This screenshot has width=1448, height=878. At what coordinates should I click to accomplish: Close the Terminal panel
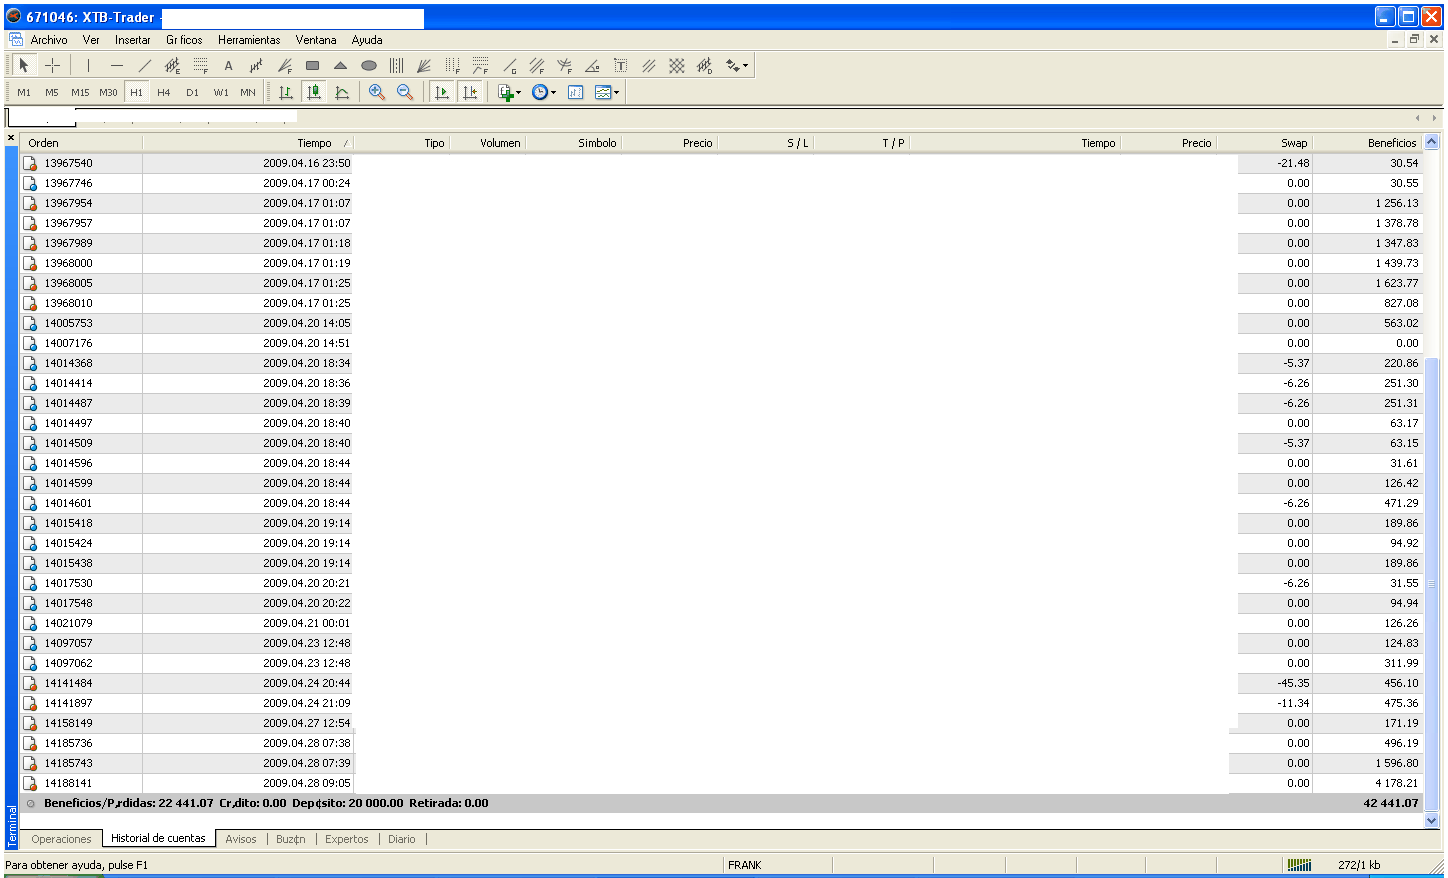11,138
